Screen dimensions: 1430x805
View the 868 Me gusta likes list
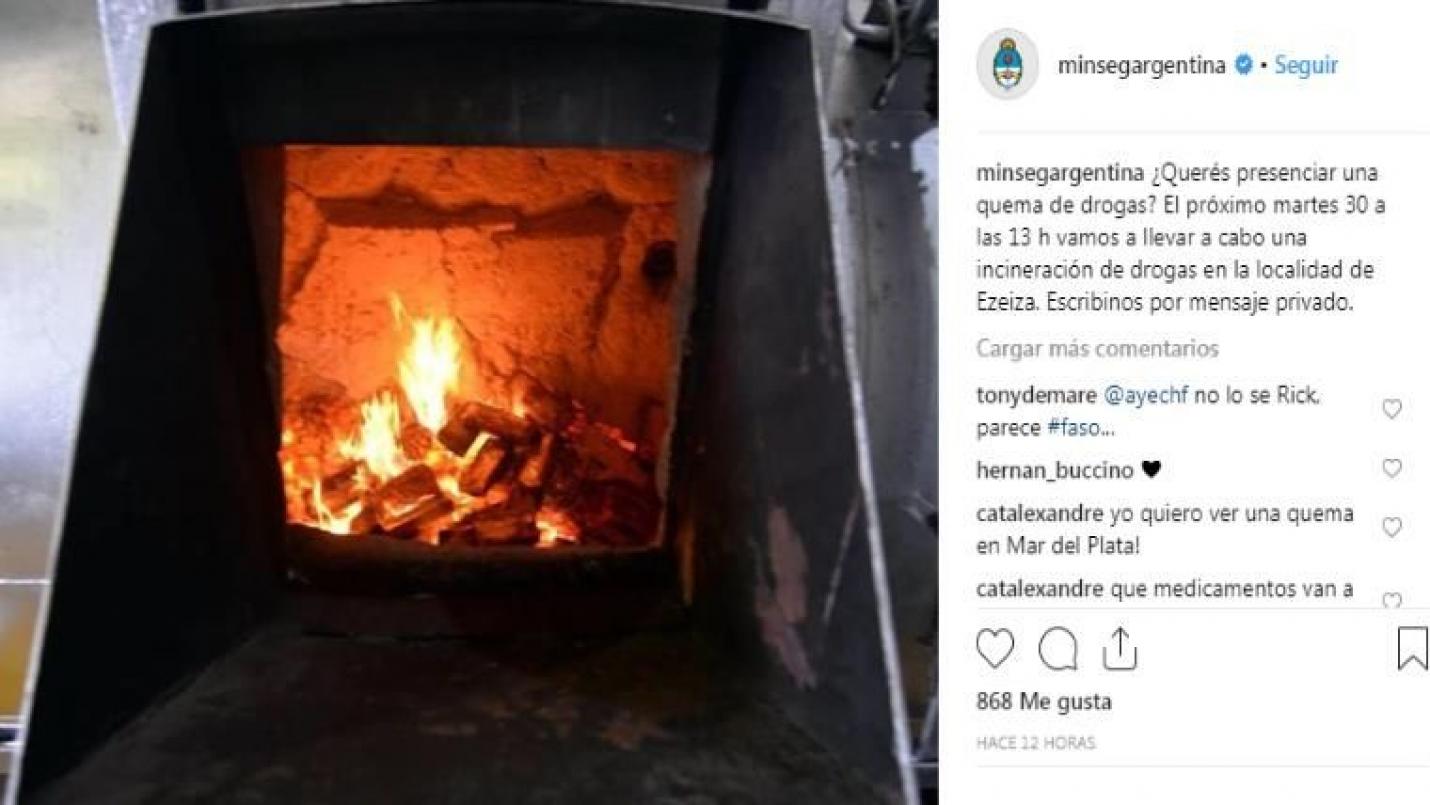(x=1043, y=702)
